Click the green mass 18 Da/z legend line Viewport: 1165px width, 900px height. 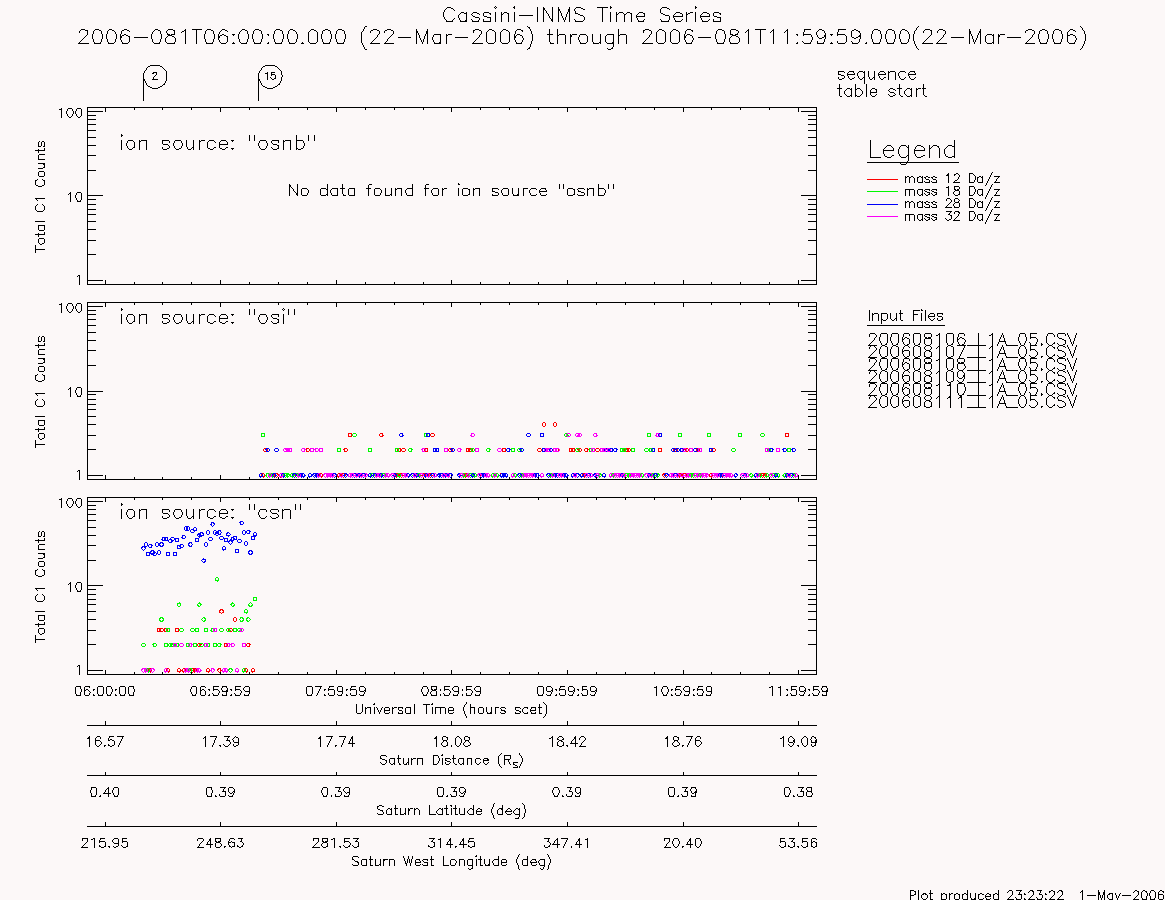pyautogui.click(x=883, y=192)
